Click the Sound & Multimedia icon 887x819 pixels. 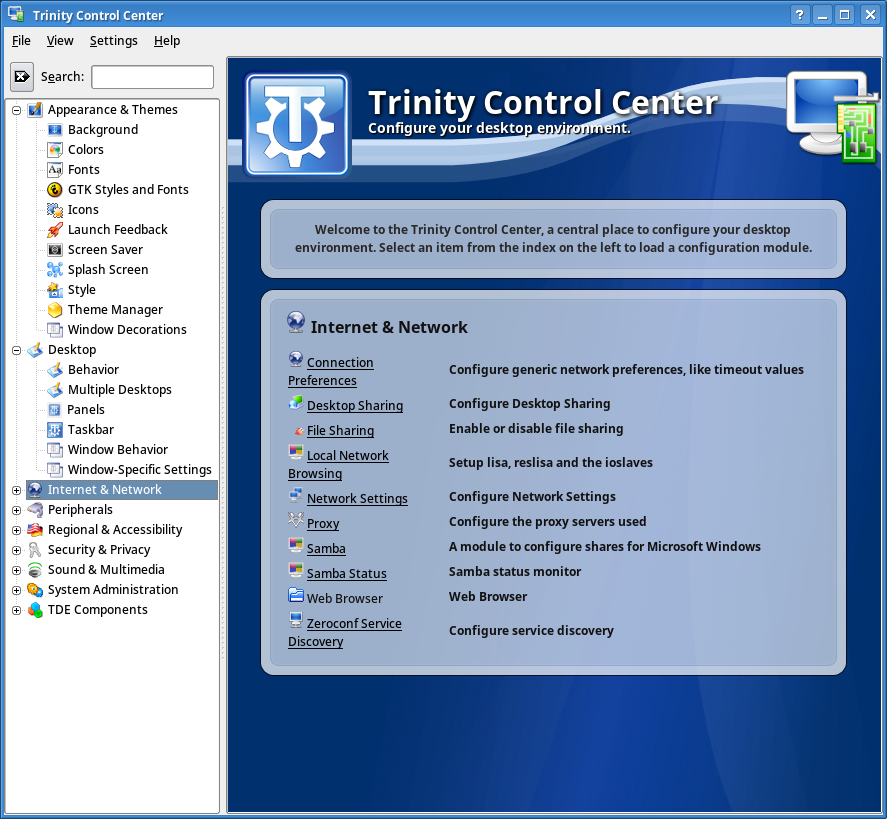coord(35,570)
